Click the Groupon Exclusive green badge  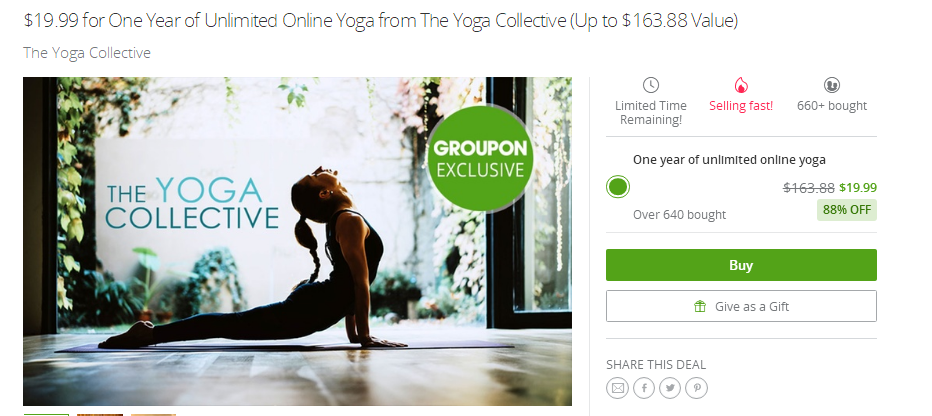480,158
